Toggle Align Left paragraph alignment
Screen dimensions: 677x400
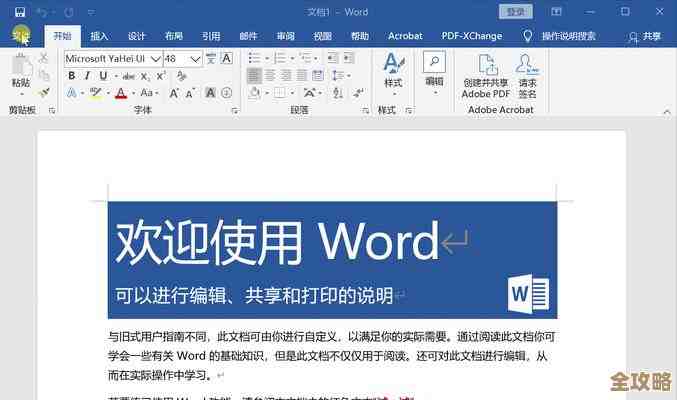pos(254,76)
